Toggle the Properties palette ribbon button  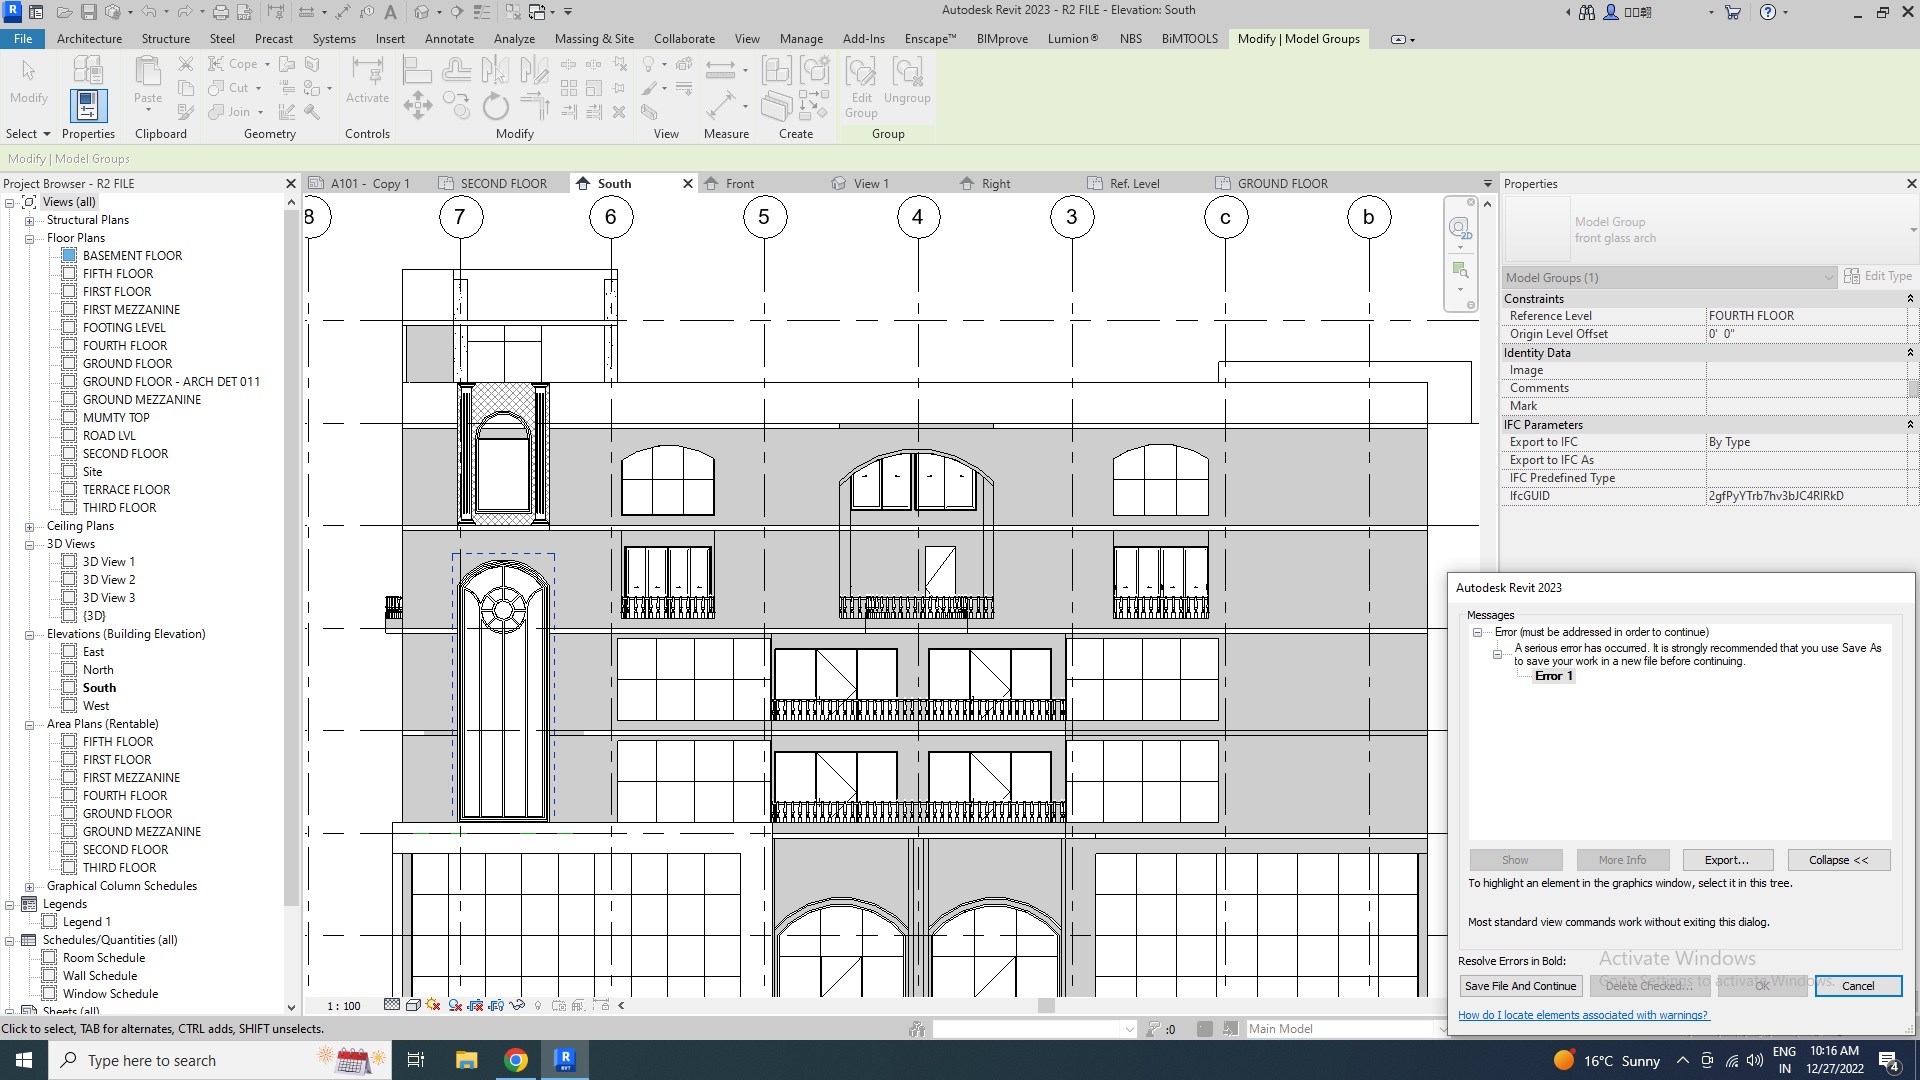(x=88, y=105)
